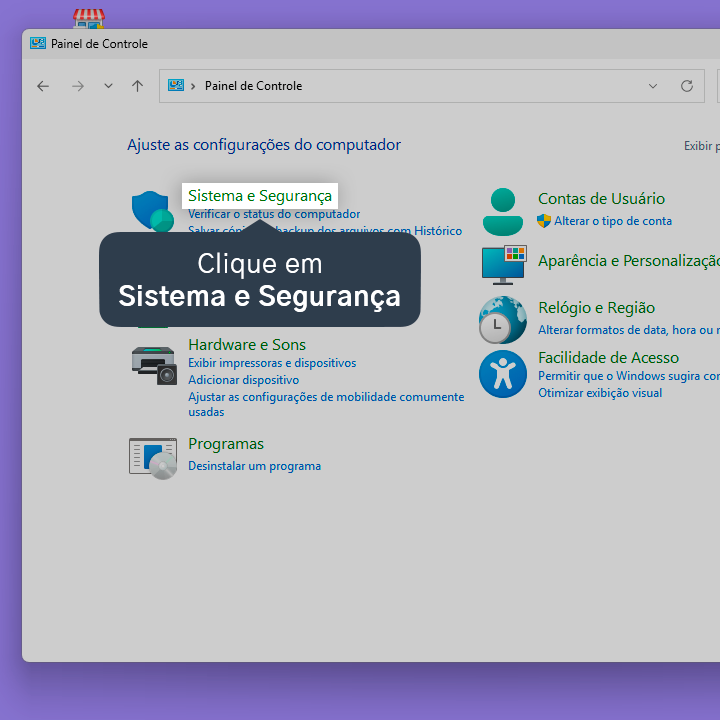Click the Ajuste as configurações do computador heading

tap(264, 145)
